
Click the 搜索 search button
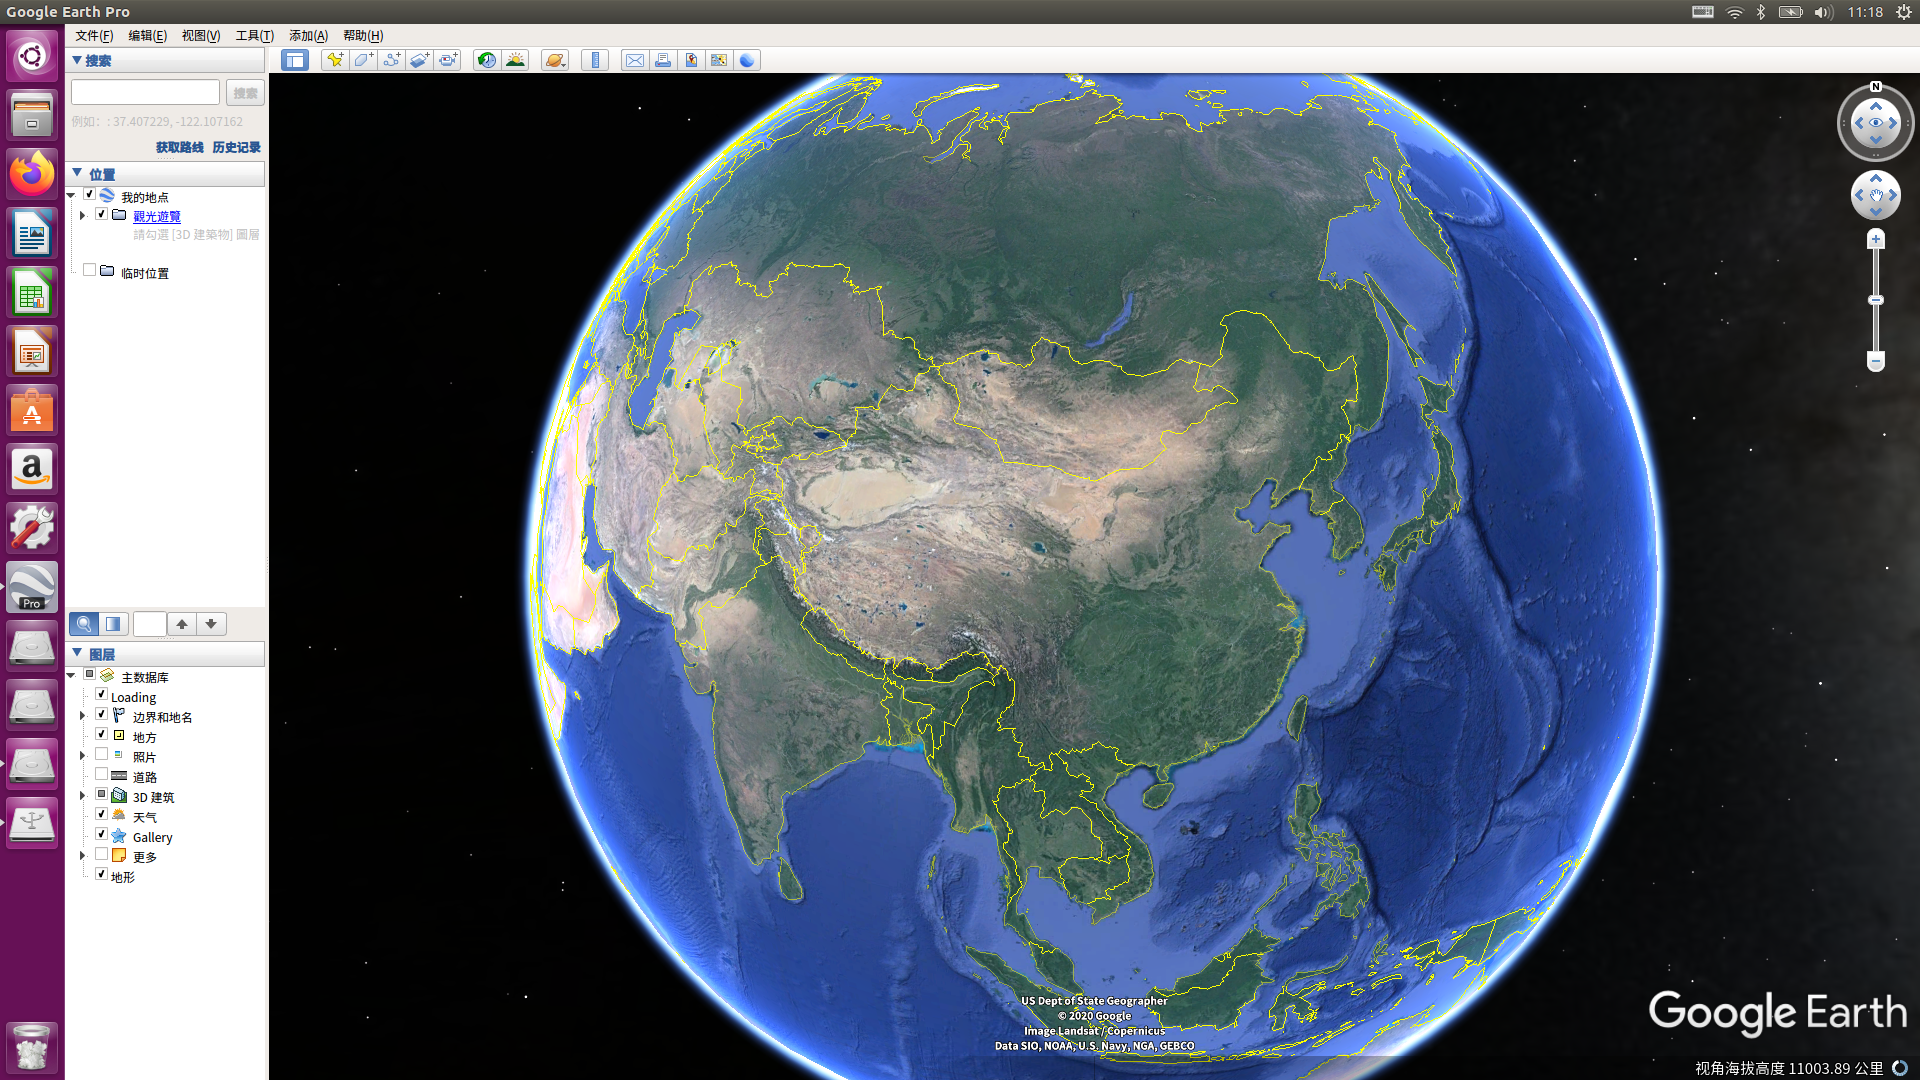244,92
